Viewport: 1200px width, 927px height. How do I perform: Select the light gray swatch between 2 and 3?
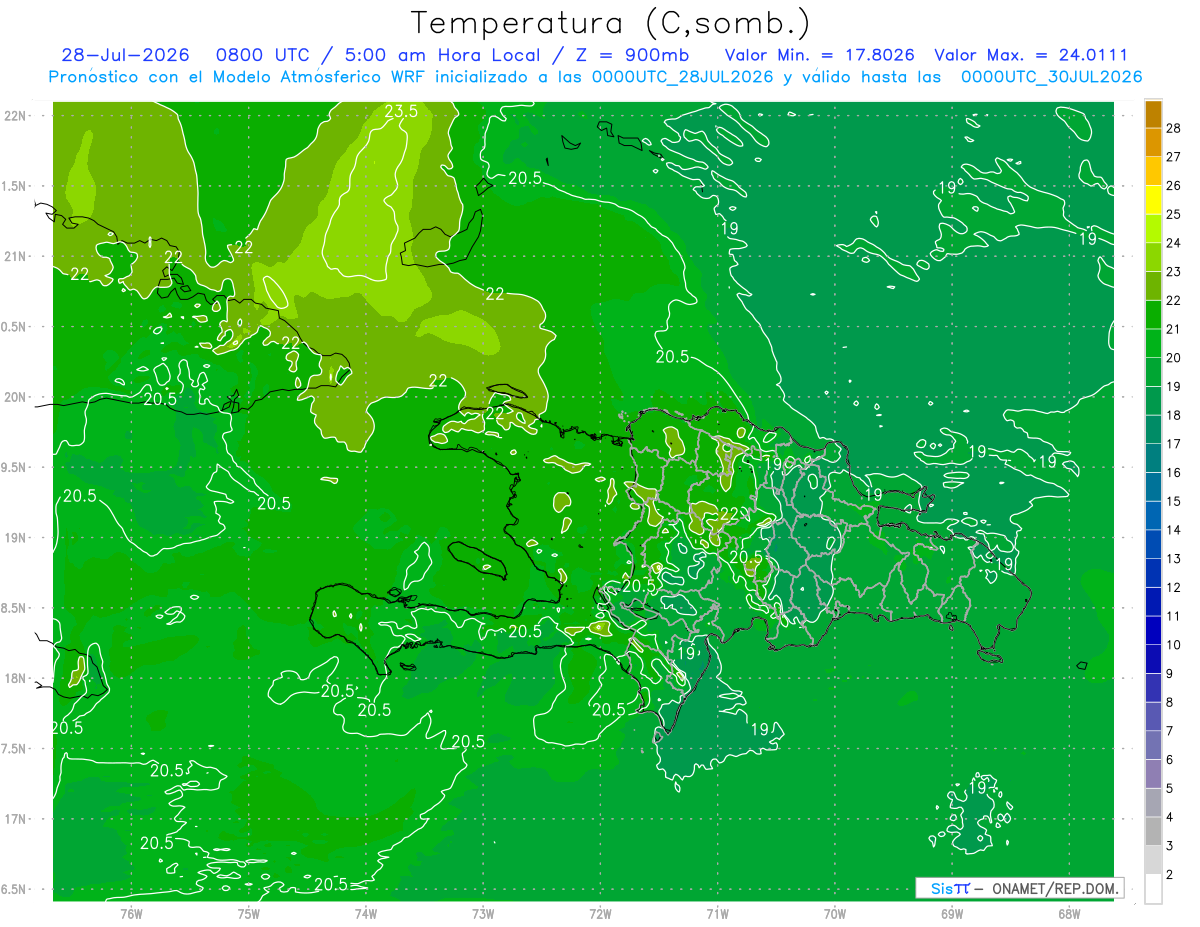coord(1153,860)
